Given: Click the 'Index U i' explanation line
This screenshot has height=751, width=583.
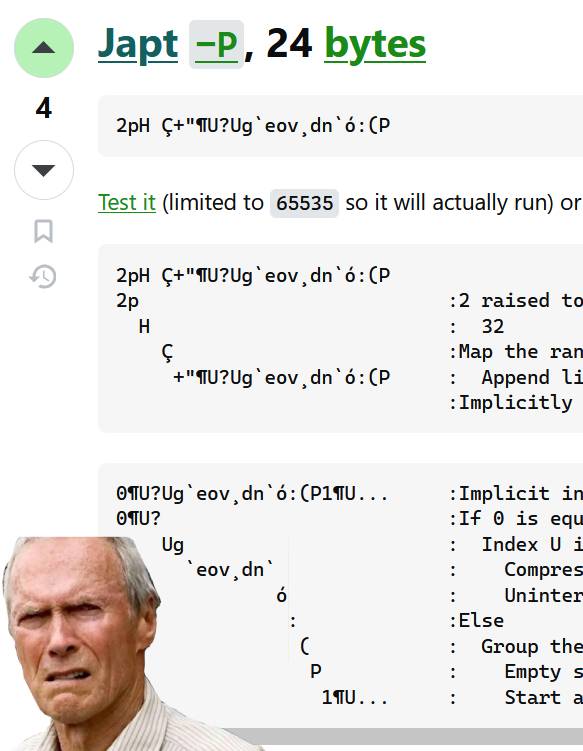Looking at the screenshot, I should (532, 545).
